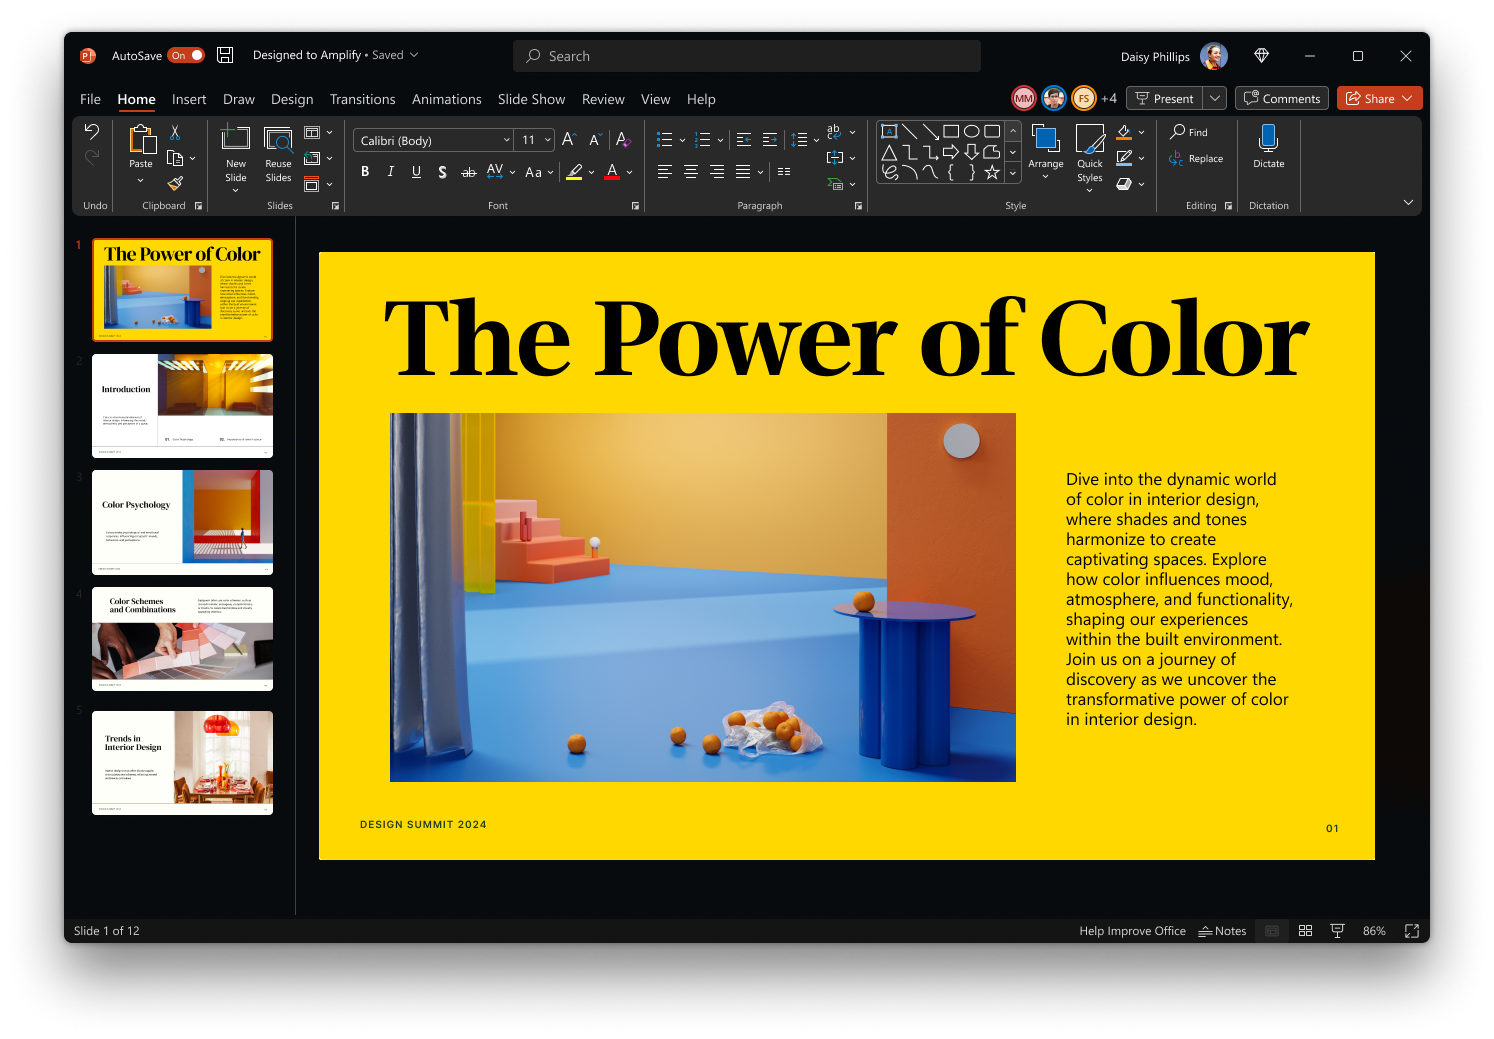Toggle bold formatting

click(365, 172)
